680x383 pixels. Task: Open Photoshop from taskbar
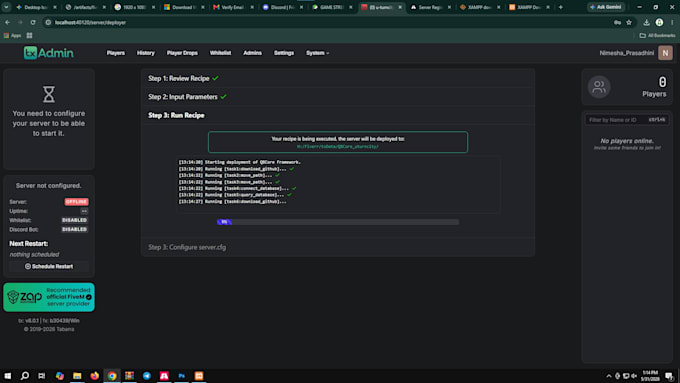181,376
